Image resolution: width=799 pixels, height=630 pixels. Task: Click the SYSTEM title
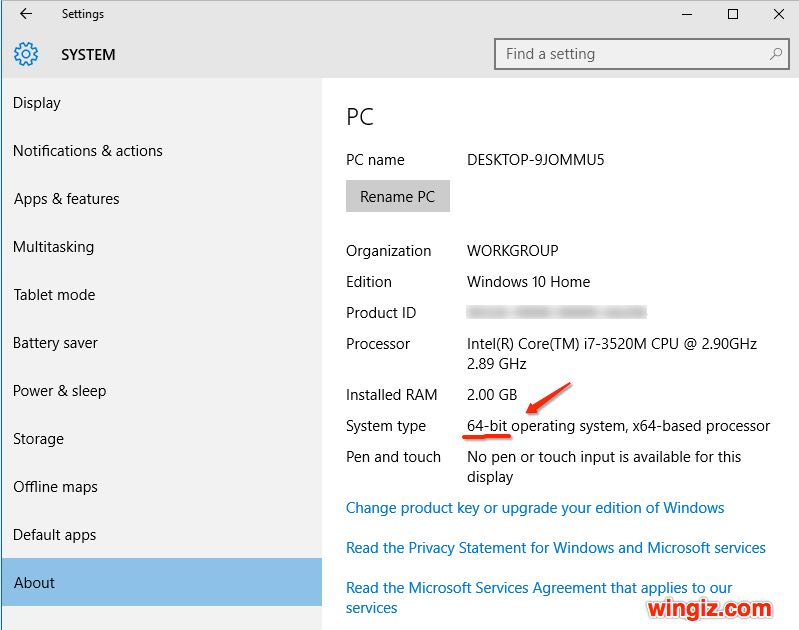(x=88, y=55)
